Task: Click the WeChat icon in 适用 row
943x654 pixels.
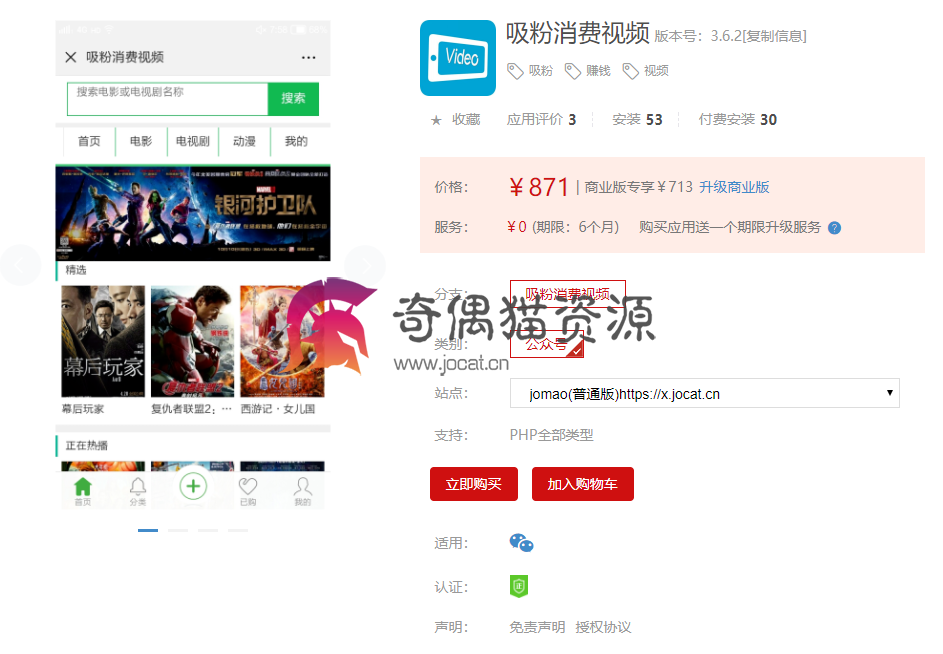Action: click(x=521, y=543)
